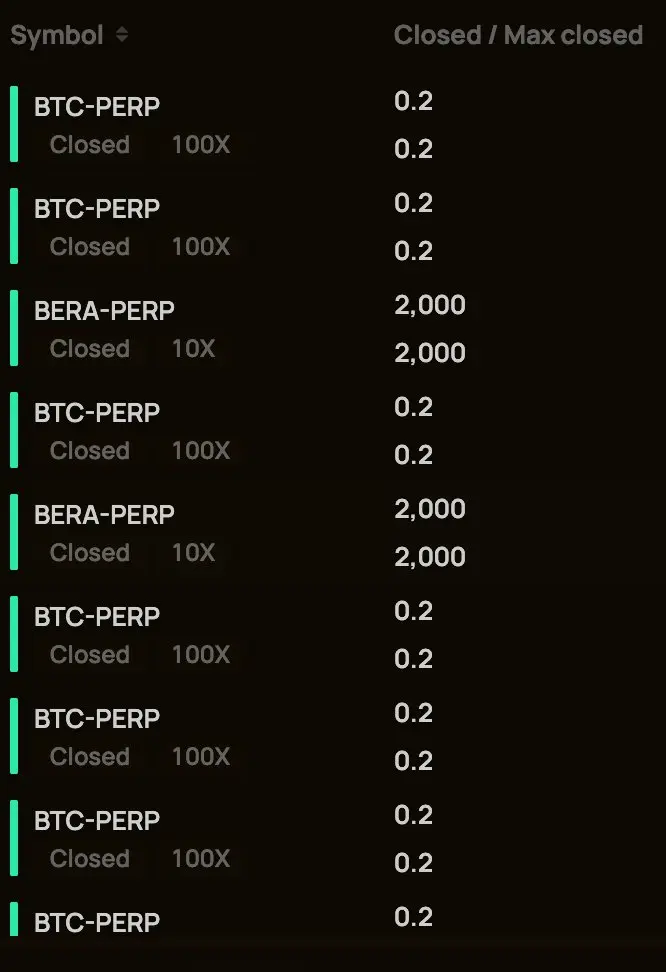Click the green side bar of the topmost BTC-PERP row
Screen dimensions: 666x972
[x=14, y=124]
